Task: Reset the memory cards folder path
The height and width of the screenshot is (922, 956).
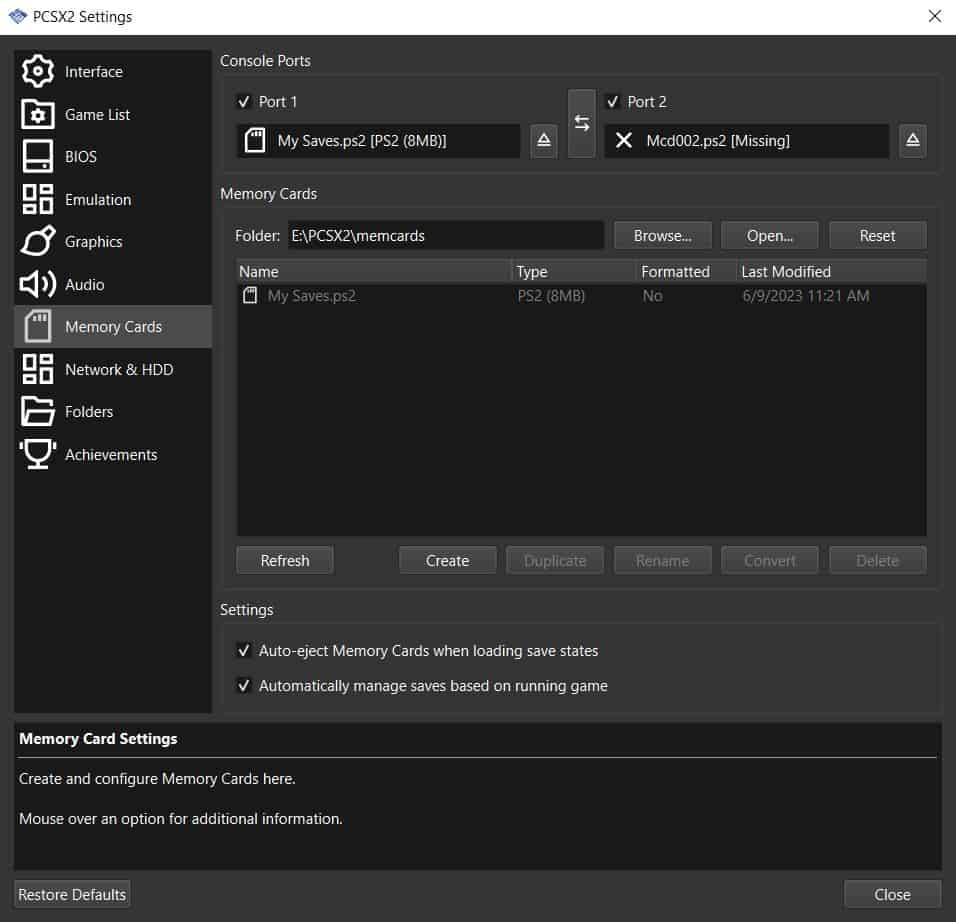Action: point(878,236)
